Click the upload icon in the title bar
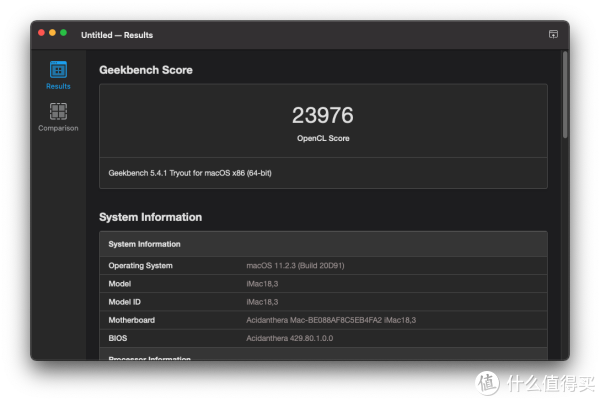This screenshot has height=401, width=600. (553, 34)
